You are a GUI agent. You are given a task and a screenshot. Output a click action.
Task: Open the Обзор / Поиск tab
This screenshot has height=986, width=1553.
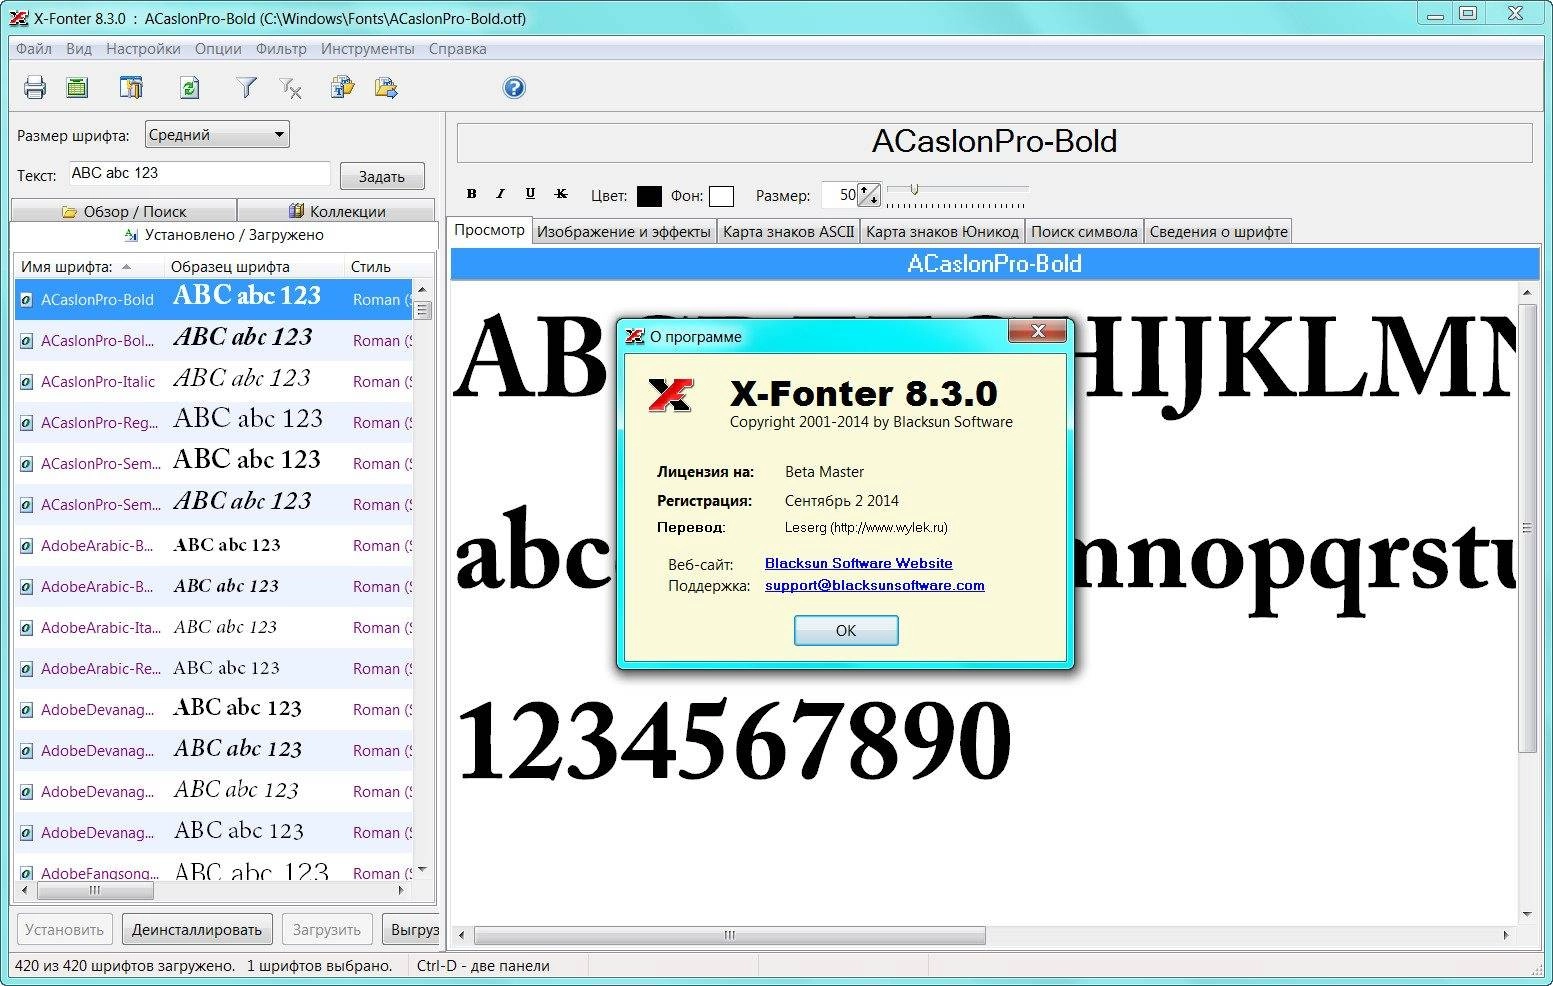124,211
